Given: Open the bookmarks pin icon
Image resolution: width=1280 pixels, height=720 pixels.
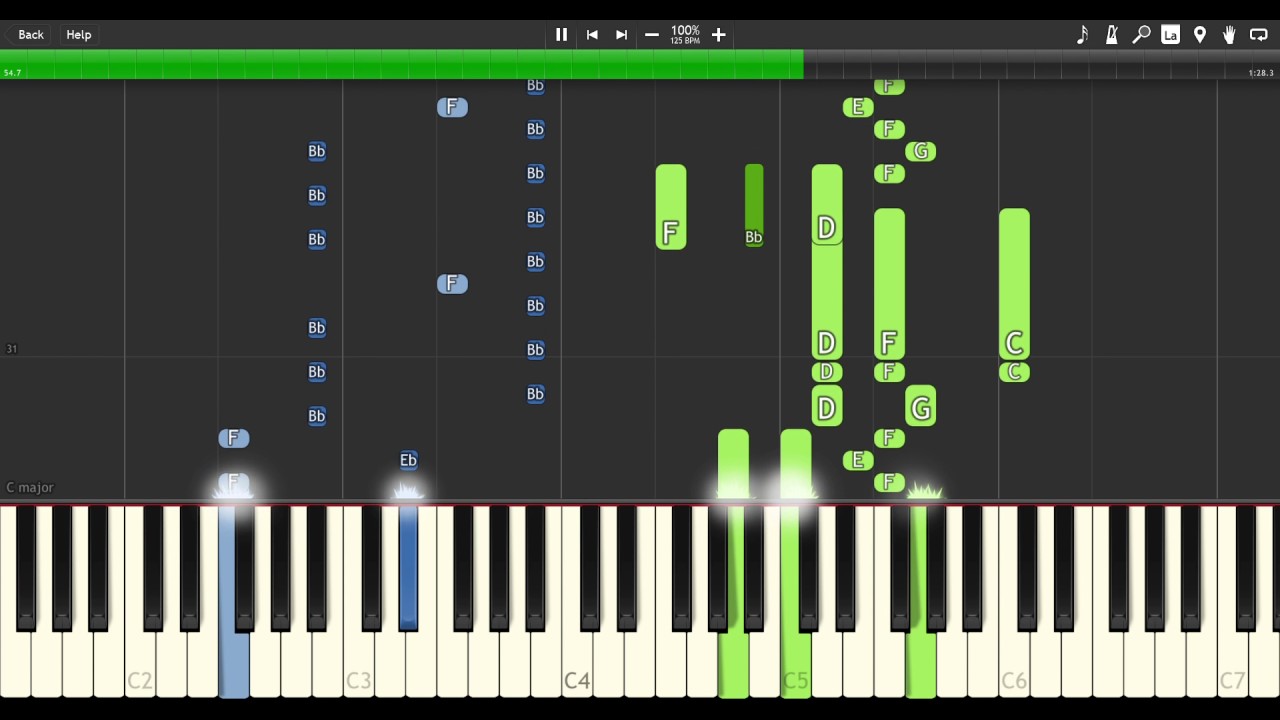Looking at the screenshot, I should pos(1200,35).
